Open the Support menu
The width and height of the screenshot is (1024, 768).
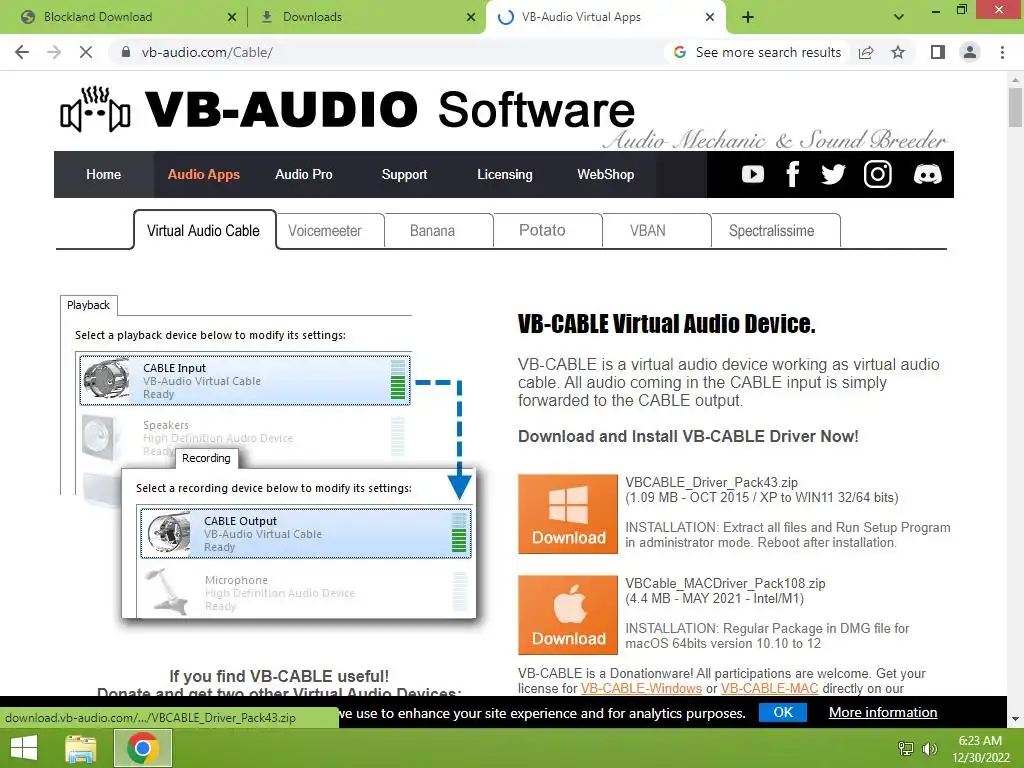click(404, 174)
